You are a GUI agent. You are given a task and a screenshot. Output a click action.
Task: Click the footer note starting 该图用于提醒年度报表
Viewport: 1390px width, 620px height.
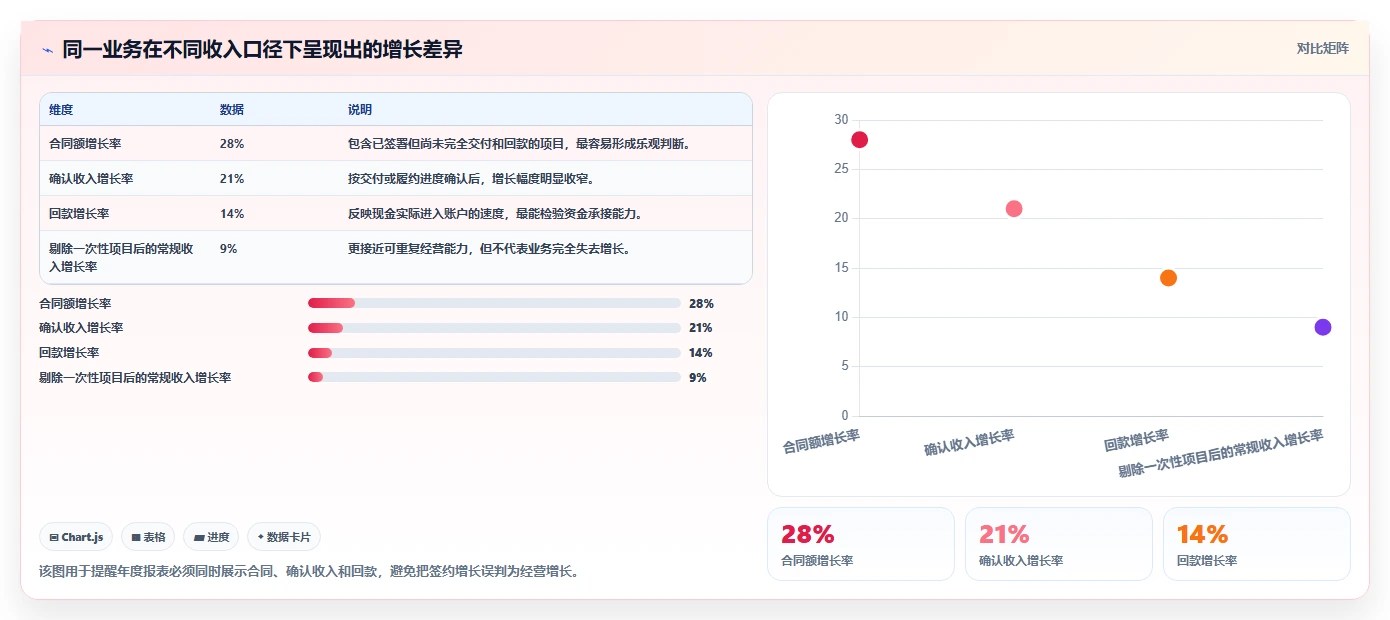pos(308,572)
